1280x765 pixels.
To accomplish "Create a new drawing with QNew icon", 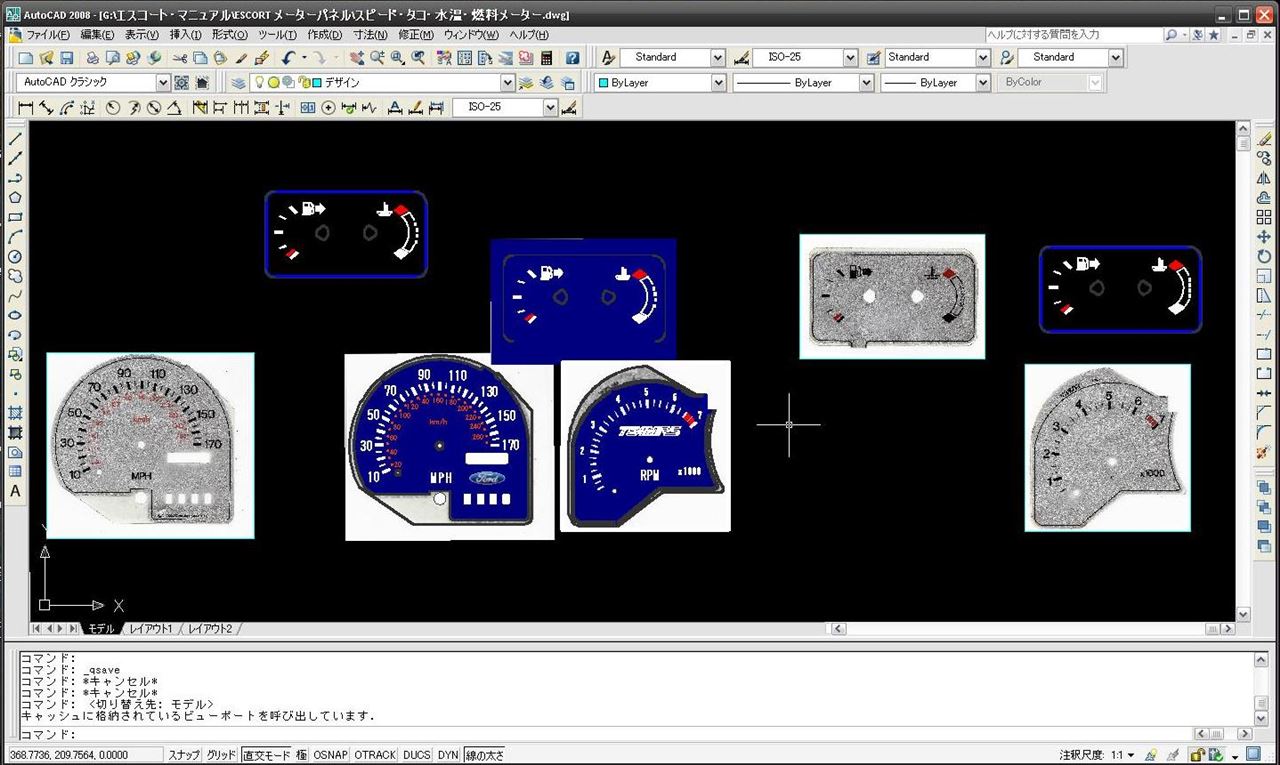I will 27,58.
